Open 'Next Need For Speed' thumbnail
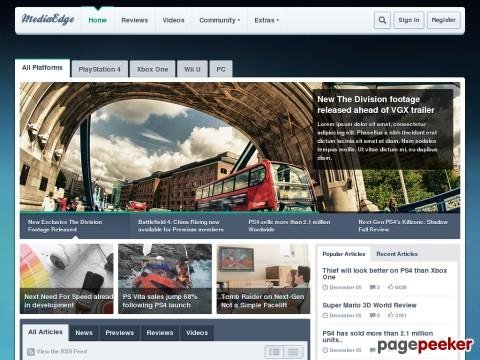The image size is (480, 360). [x=67, y=279]
